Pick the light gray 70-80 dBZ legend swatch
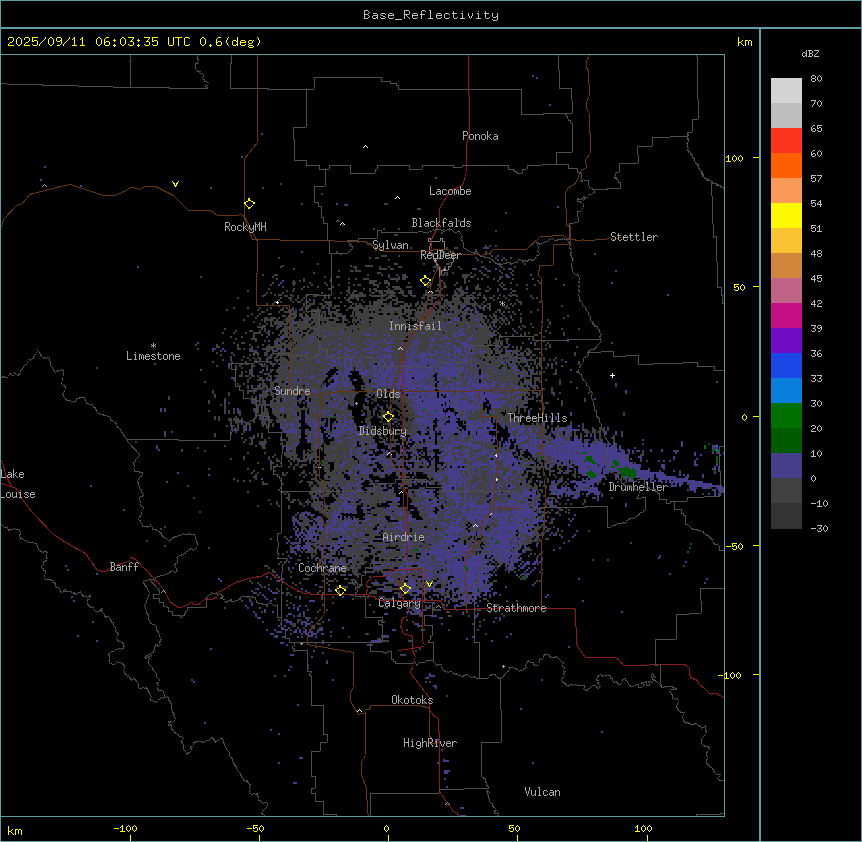The height and width of the screenshot is (842, 862). pos(786,91)
